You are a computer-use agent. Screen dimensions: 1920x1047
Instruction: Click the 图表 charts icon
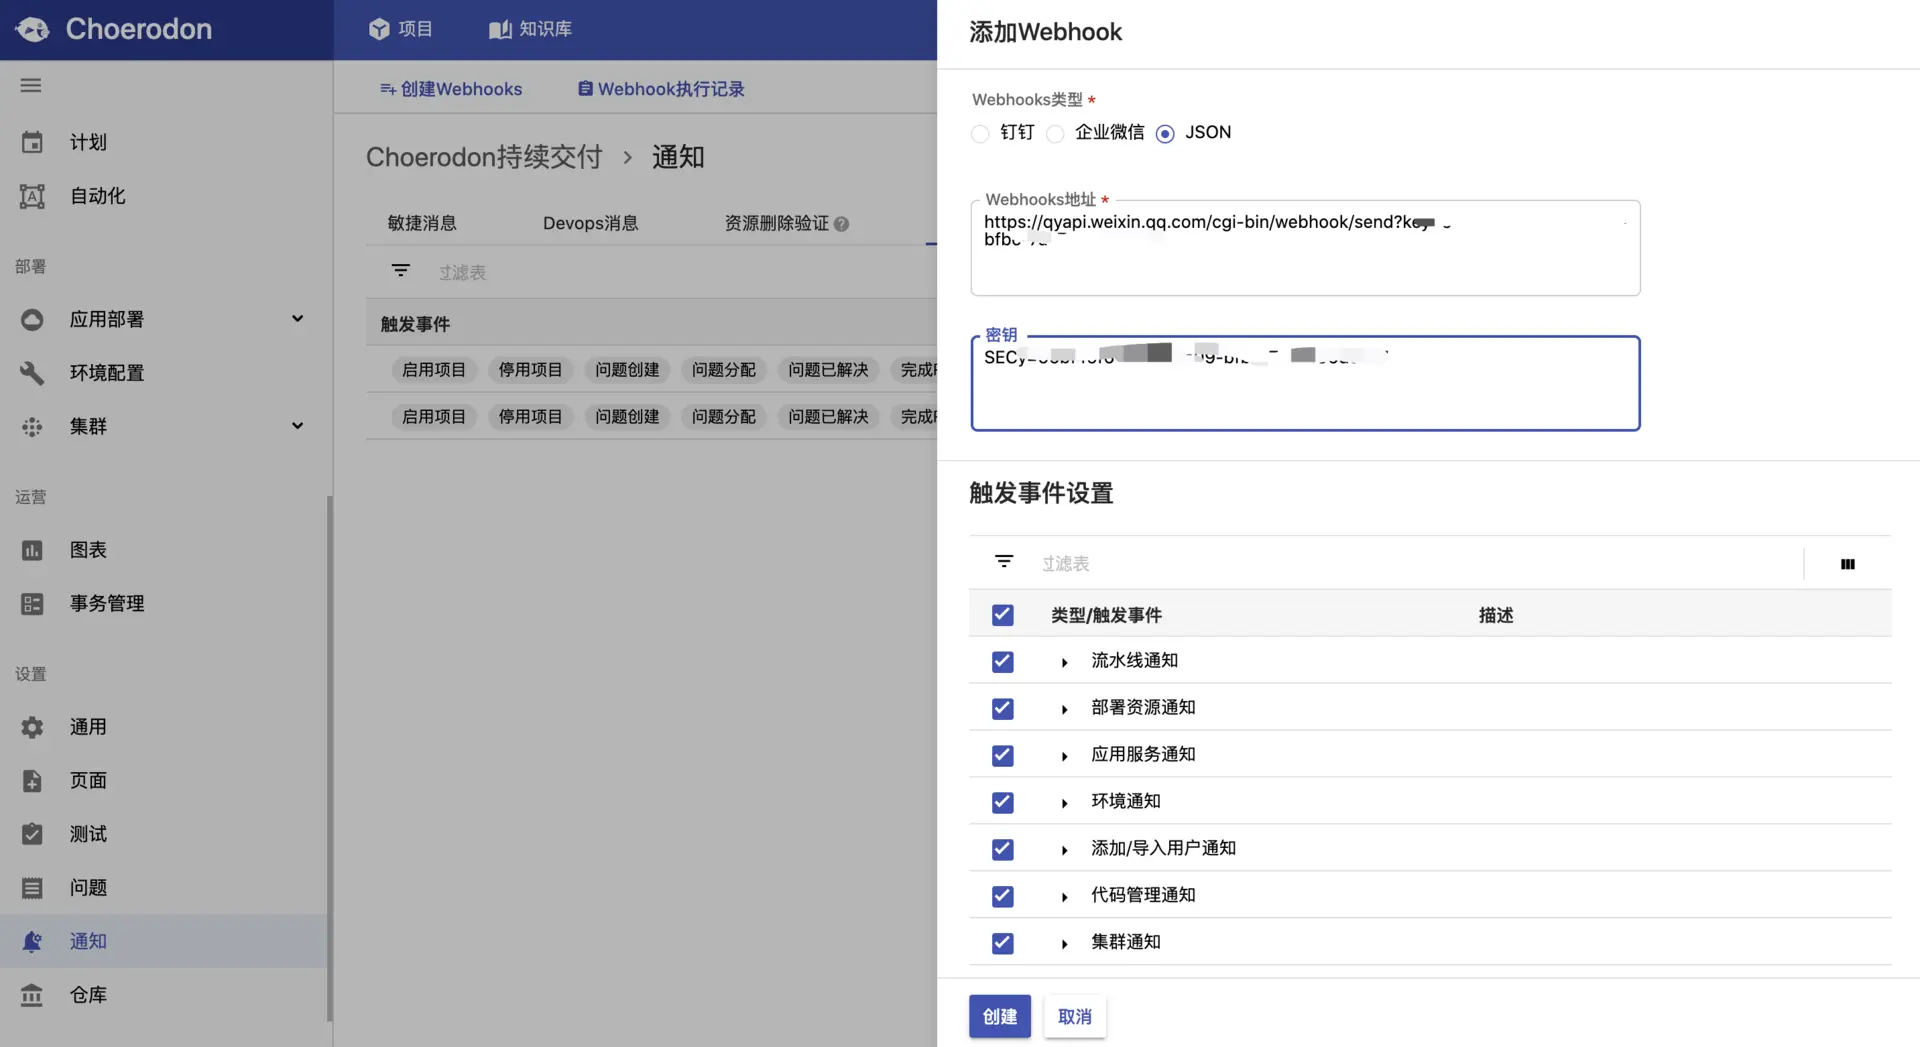click(x=32, y=549)
